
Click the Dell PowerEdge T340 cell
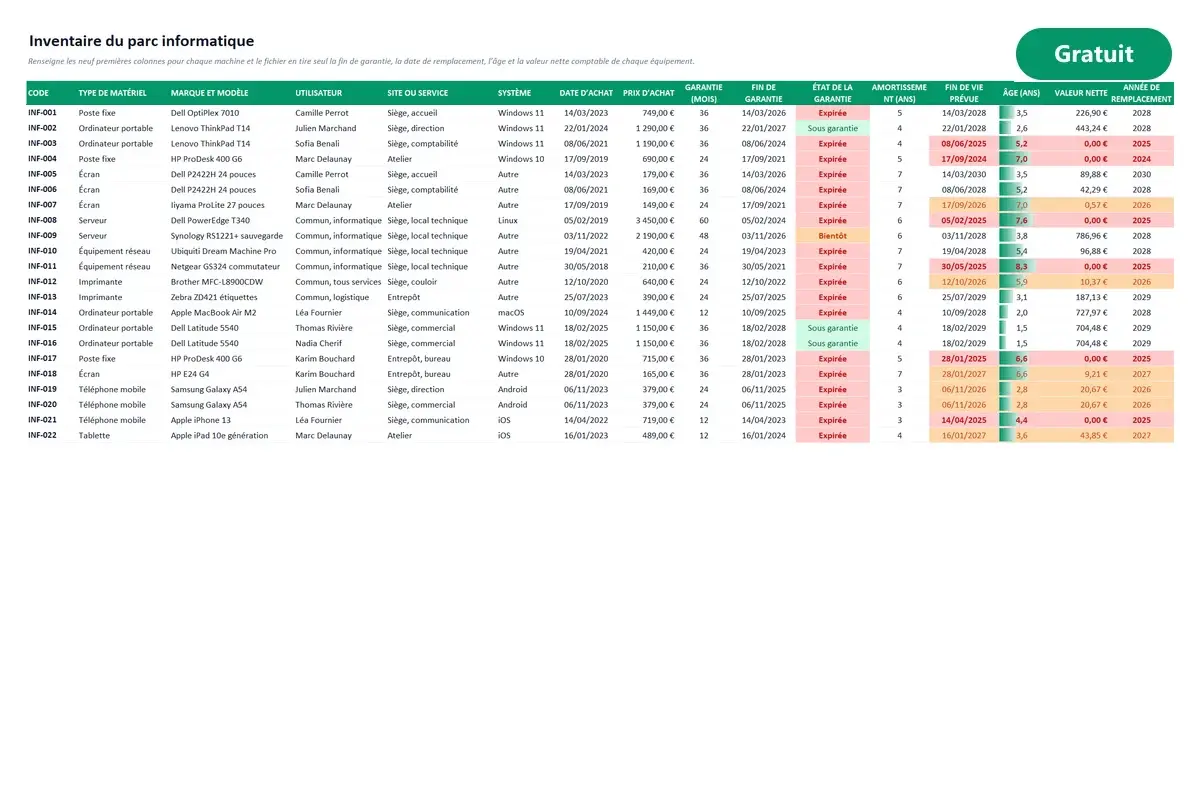click(x=210, y=220)
